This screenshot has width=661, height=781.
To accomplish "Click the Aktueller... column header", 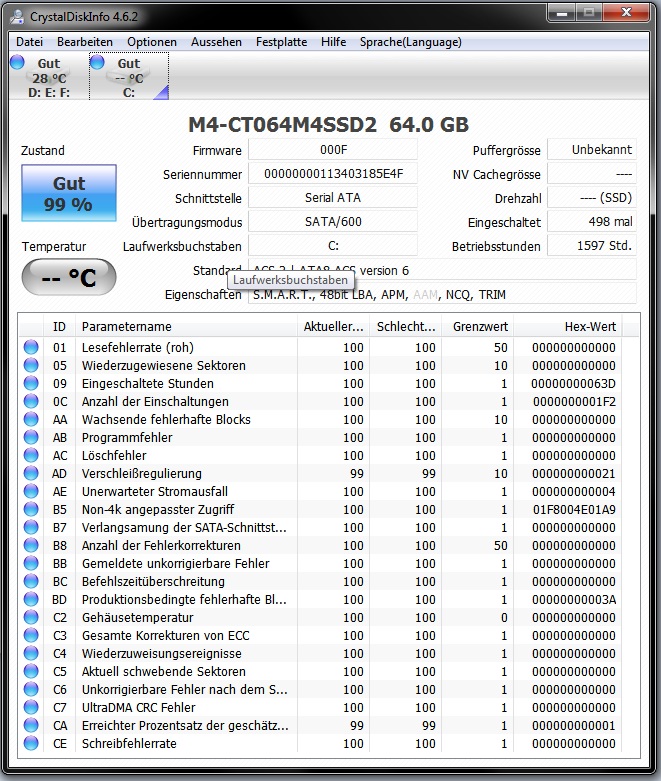I will click(x=333, y=326).
